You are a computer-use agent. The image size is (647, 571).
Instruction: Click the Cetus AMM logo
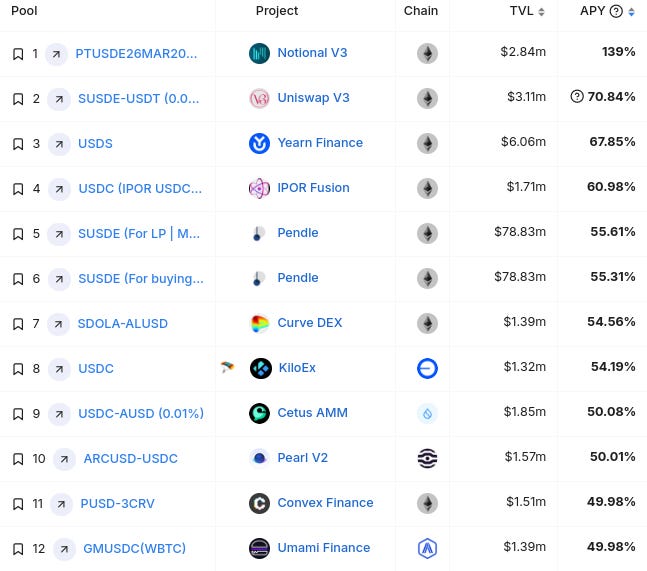[259, 413]
